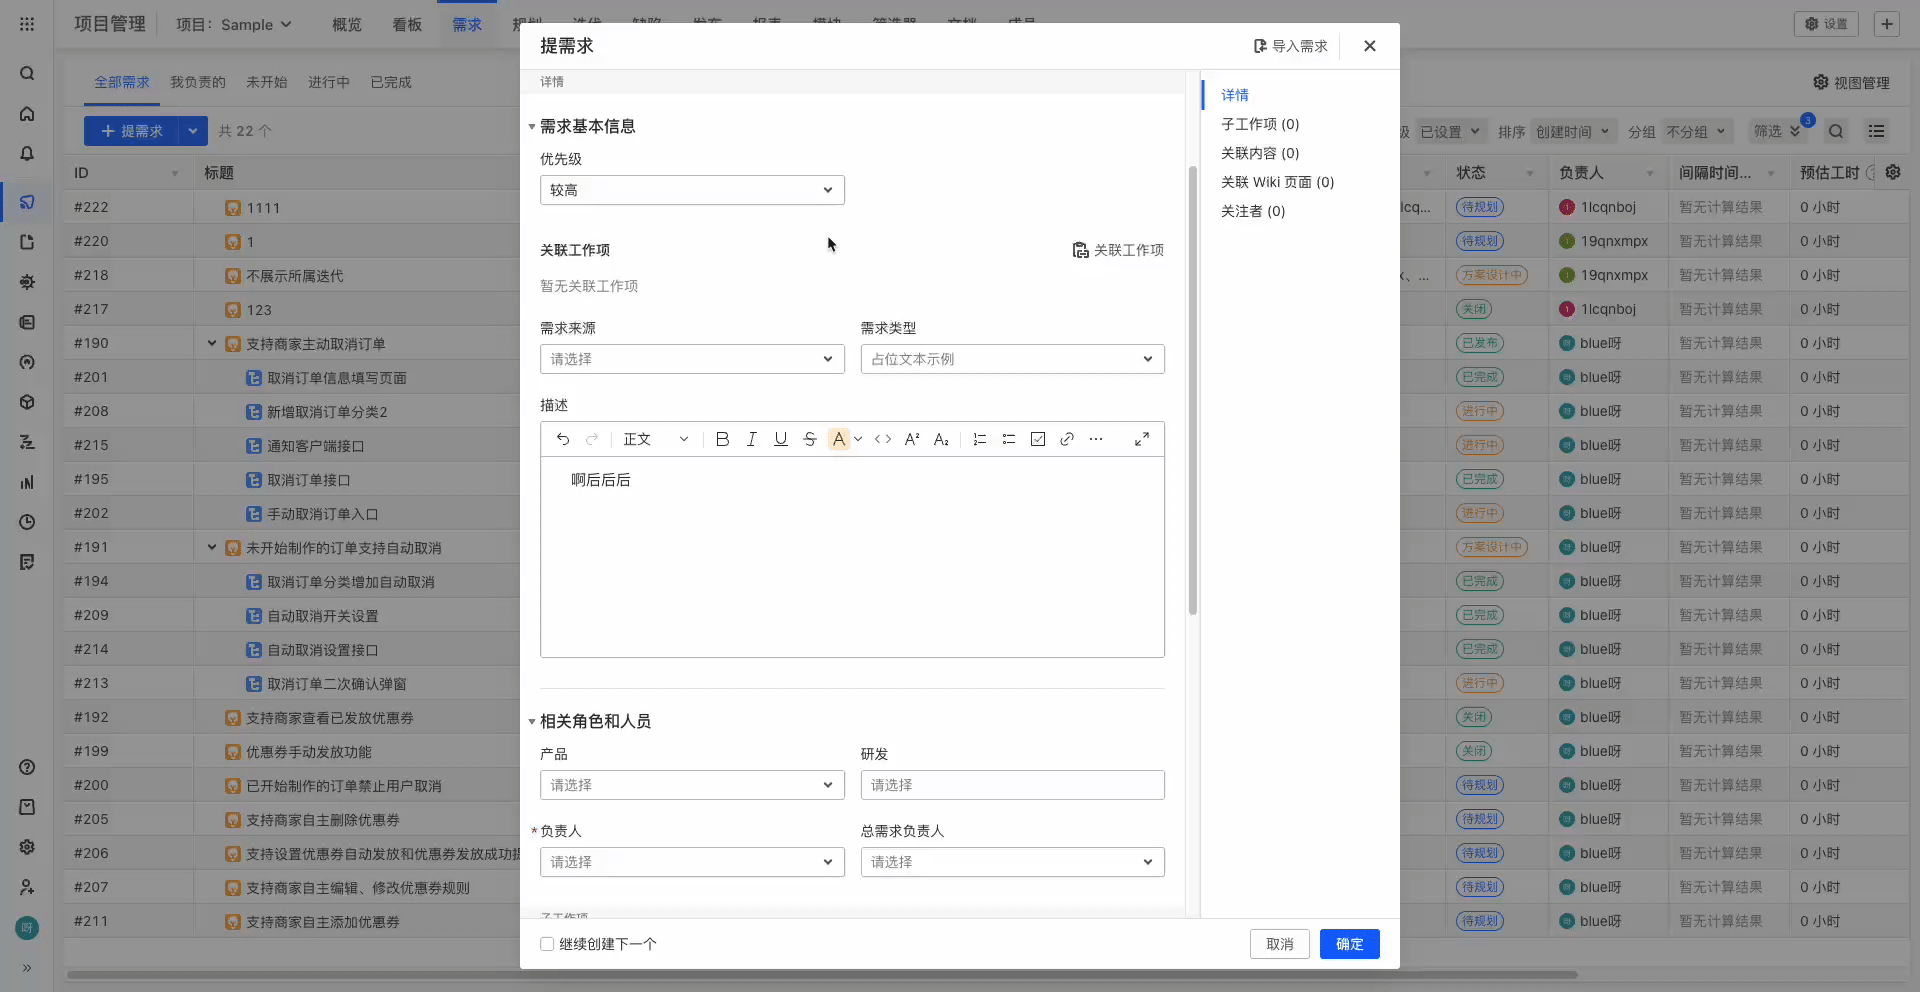The height and width of the screenshot is (992, 1920).
Task: Open 视图管理 settings
Action: [x=1851, y=82]
